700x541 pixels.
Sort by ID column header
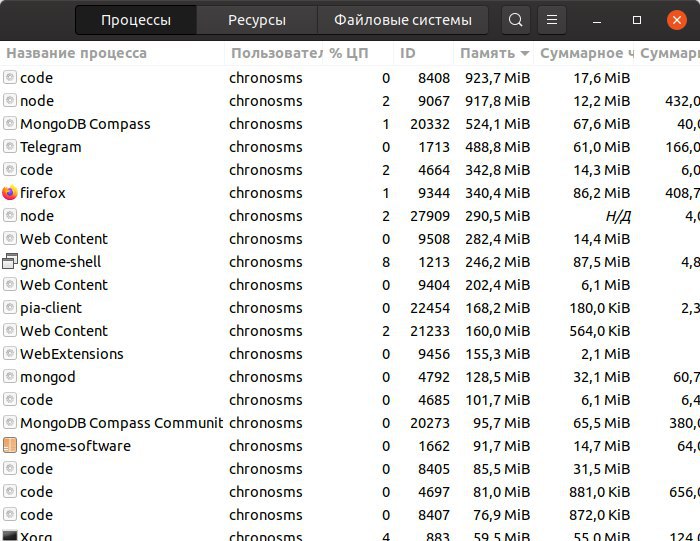tap(423, 53)
